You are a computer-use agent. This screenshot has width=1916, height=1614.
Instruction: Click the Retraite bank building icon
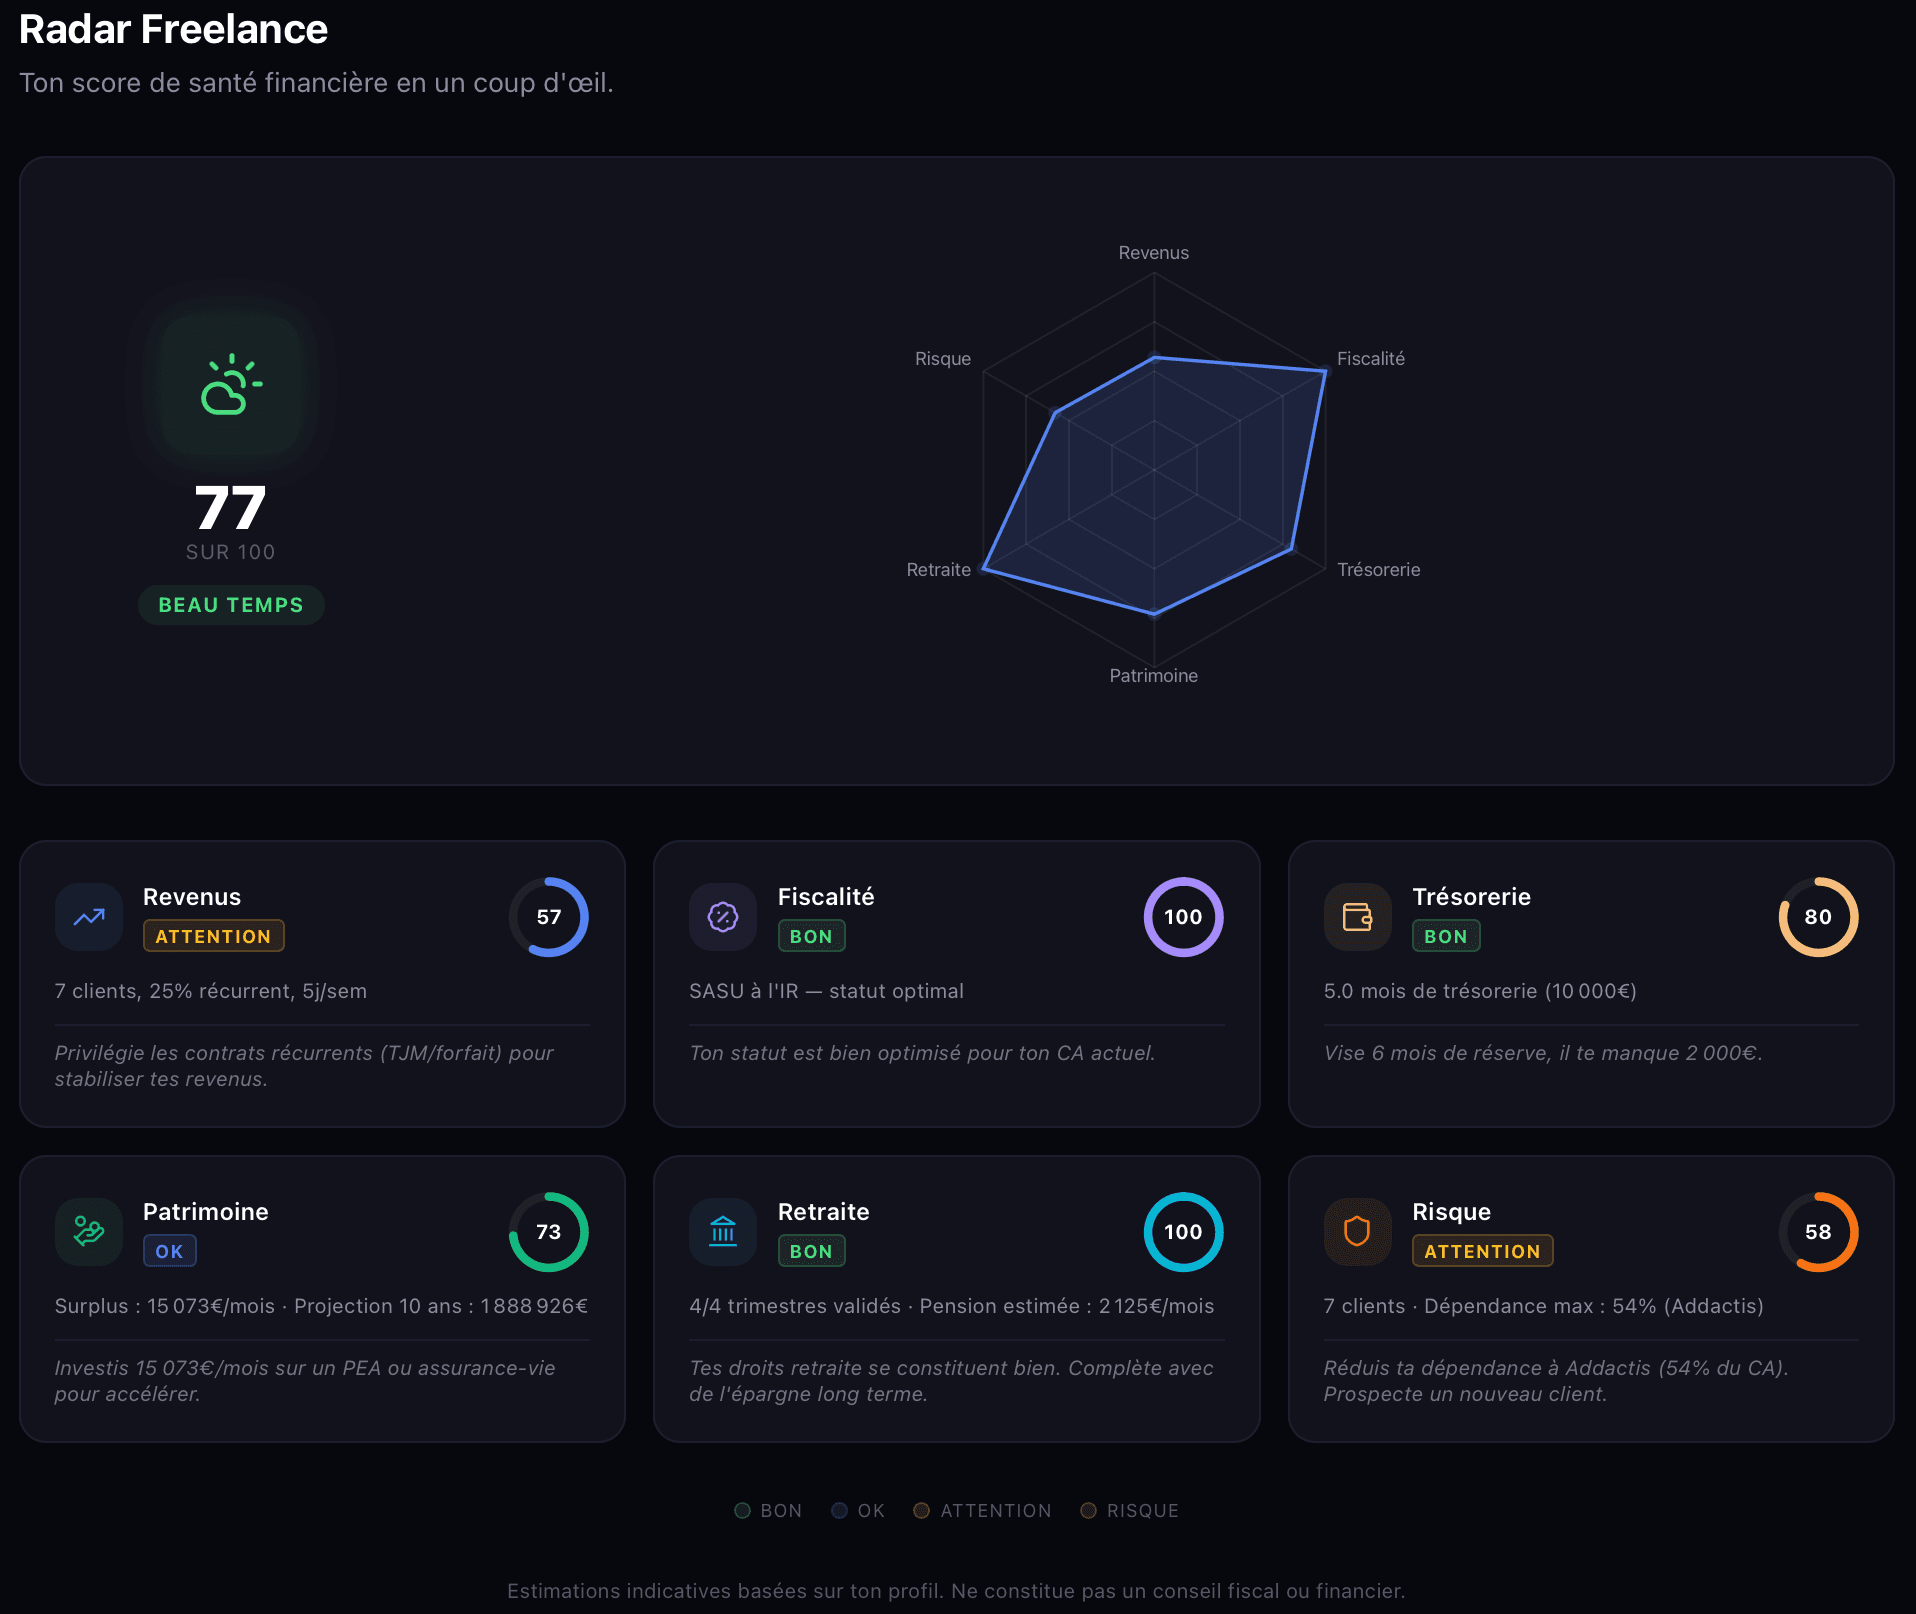click(723, 1231)
